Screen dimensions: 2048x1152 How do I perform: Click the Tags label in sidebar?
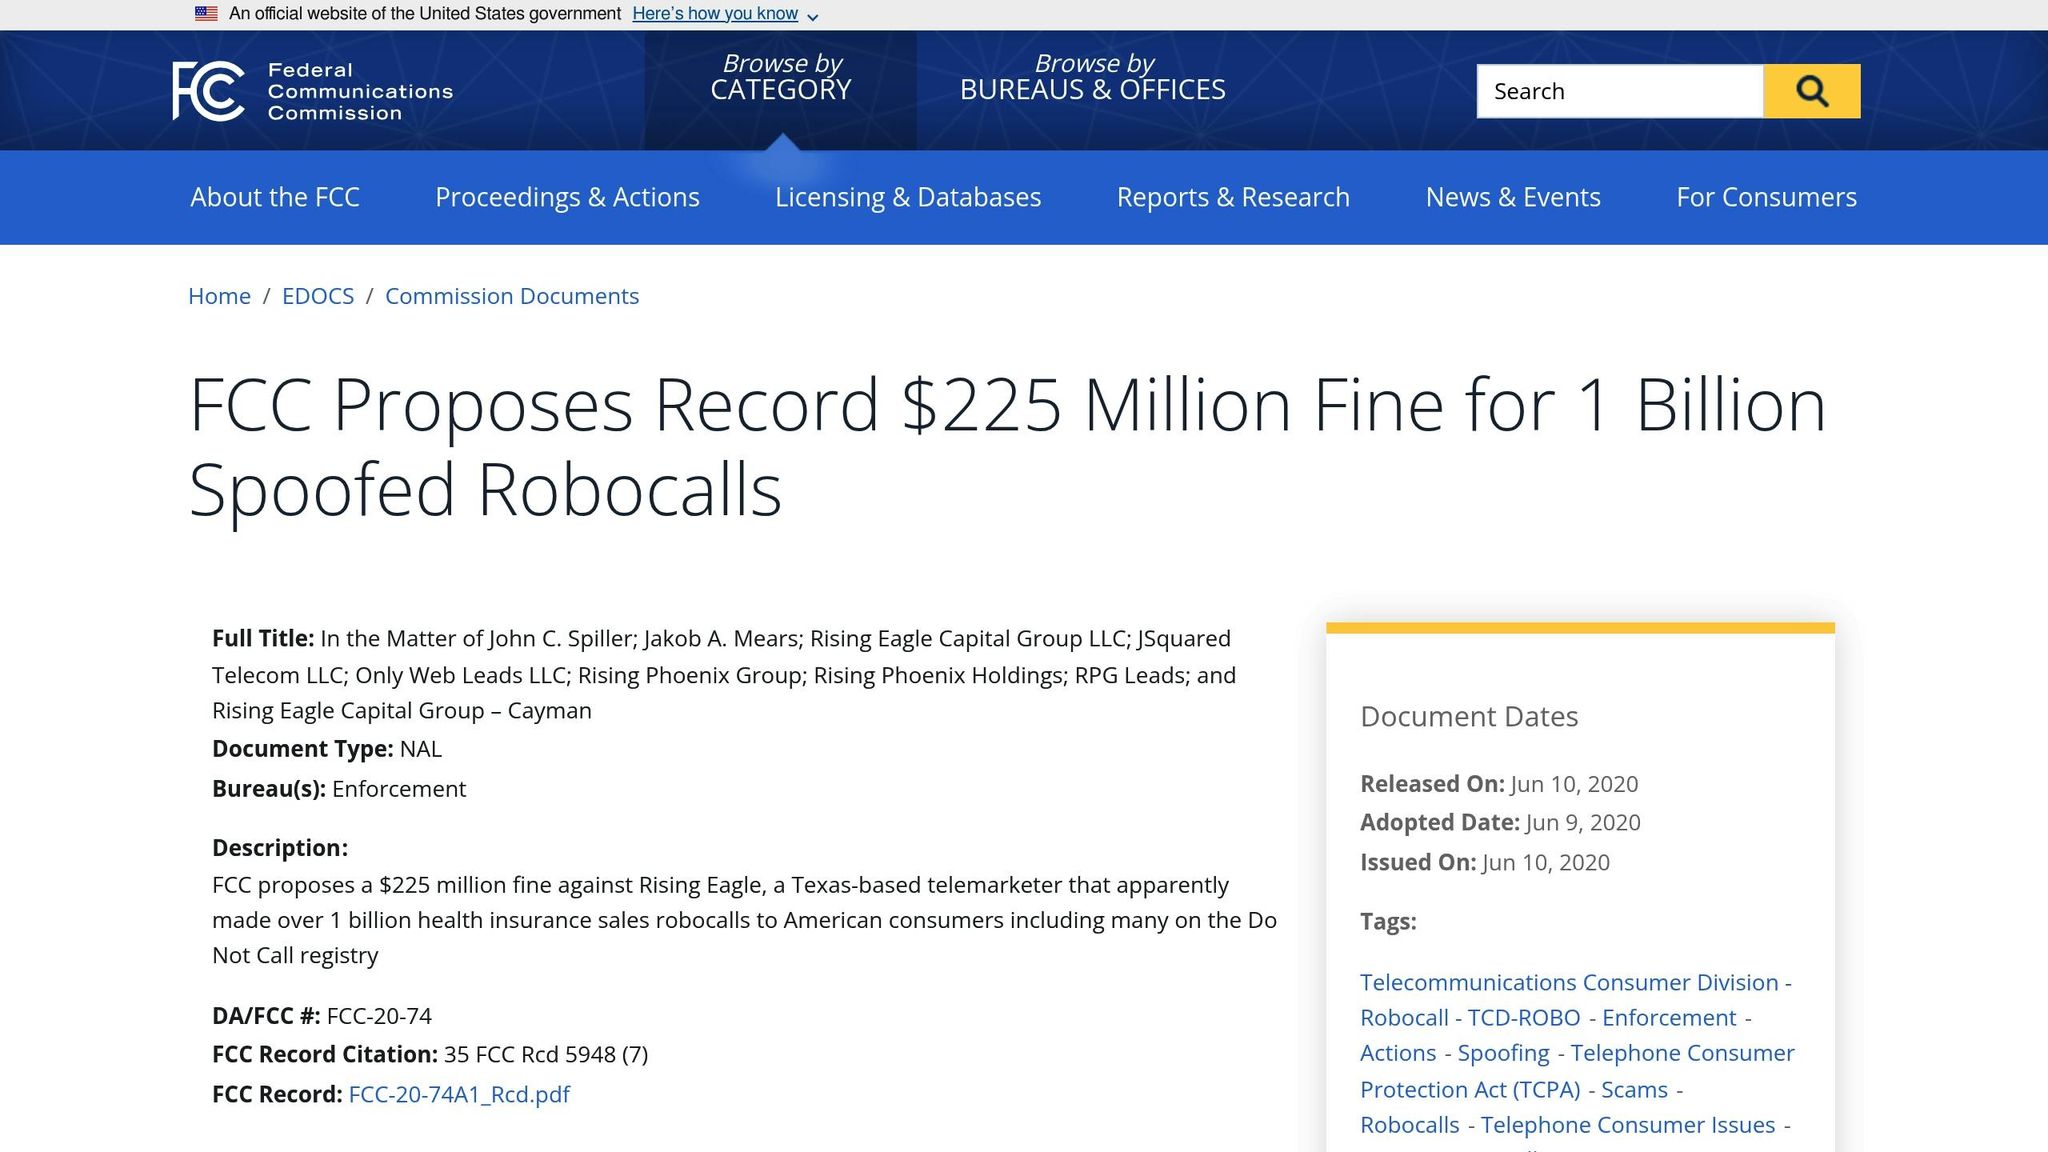coord(1388,921)
